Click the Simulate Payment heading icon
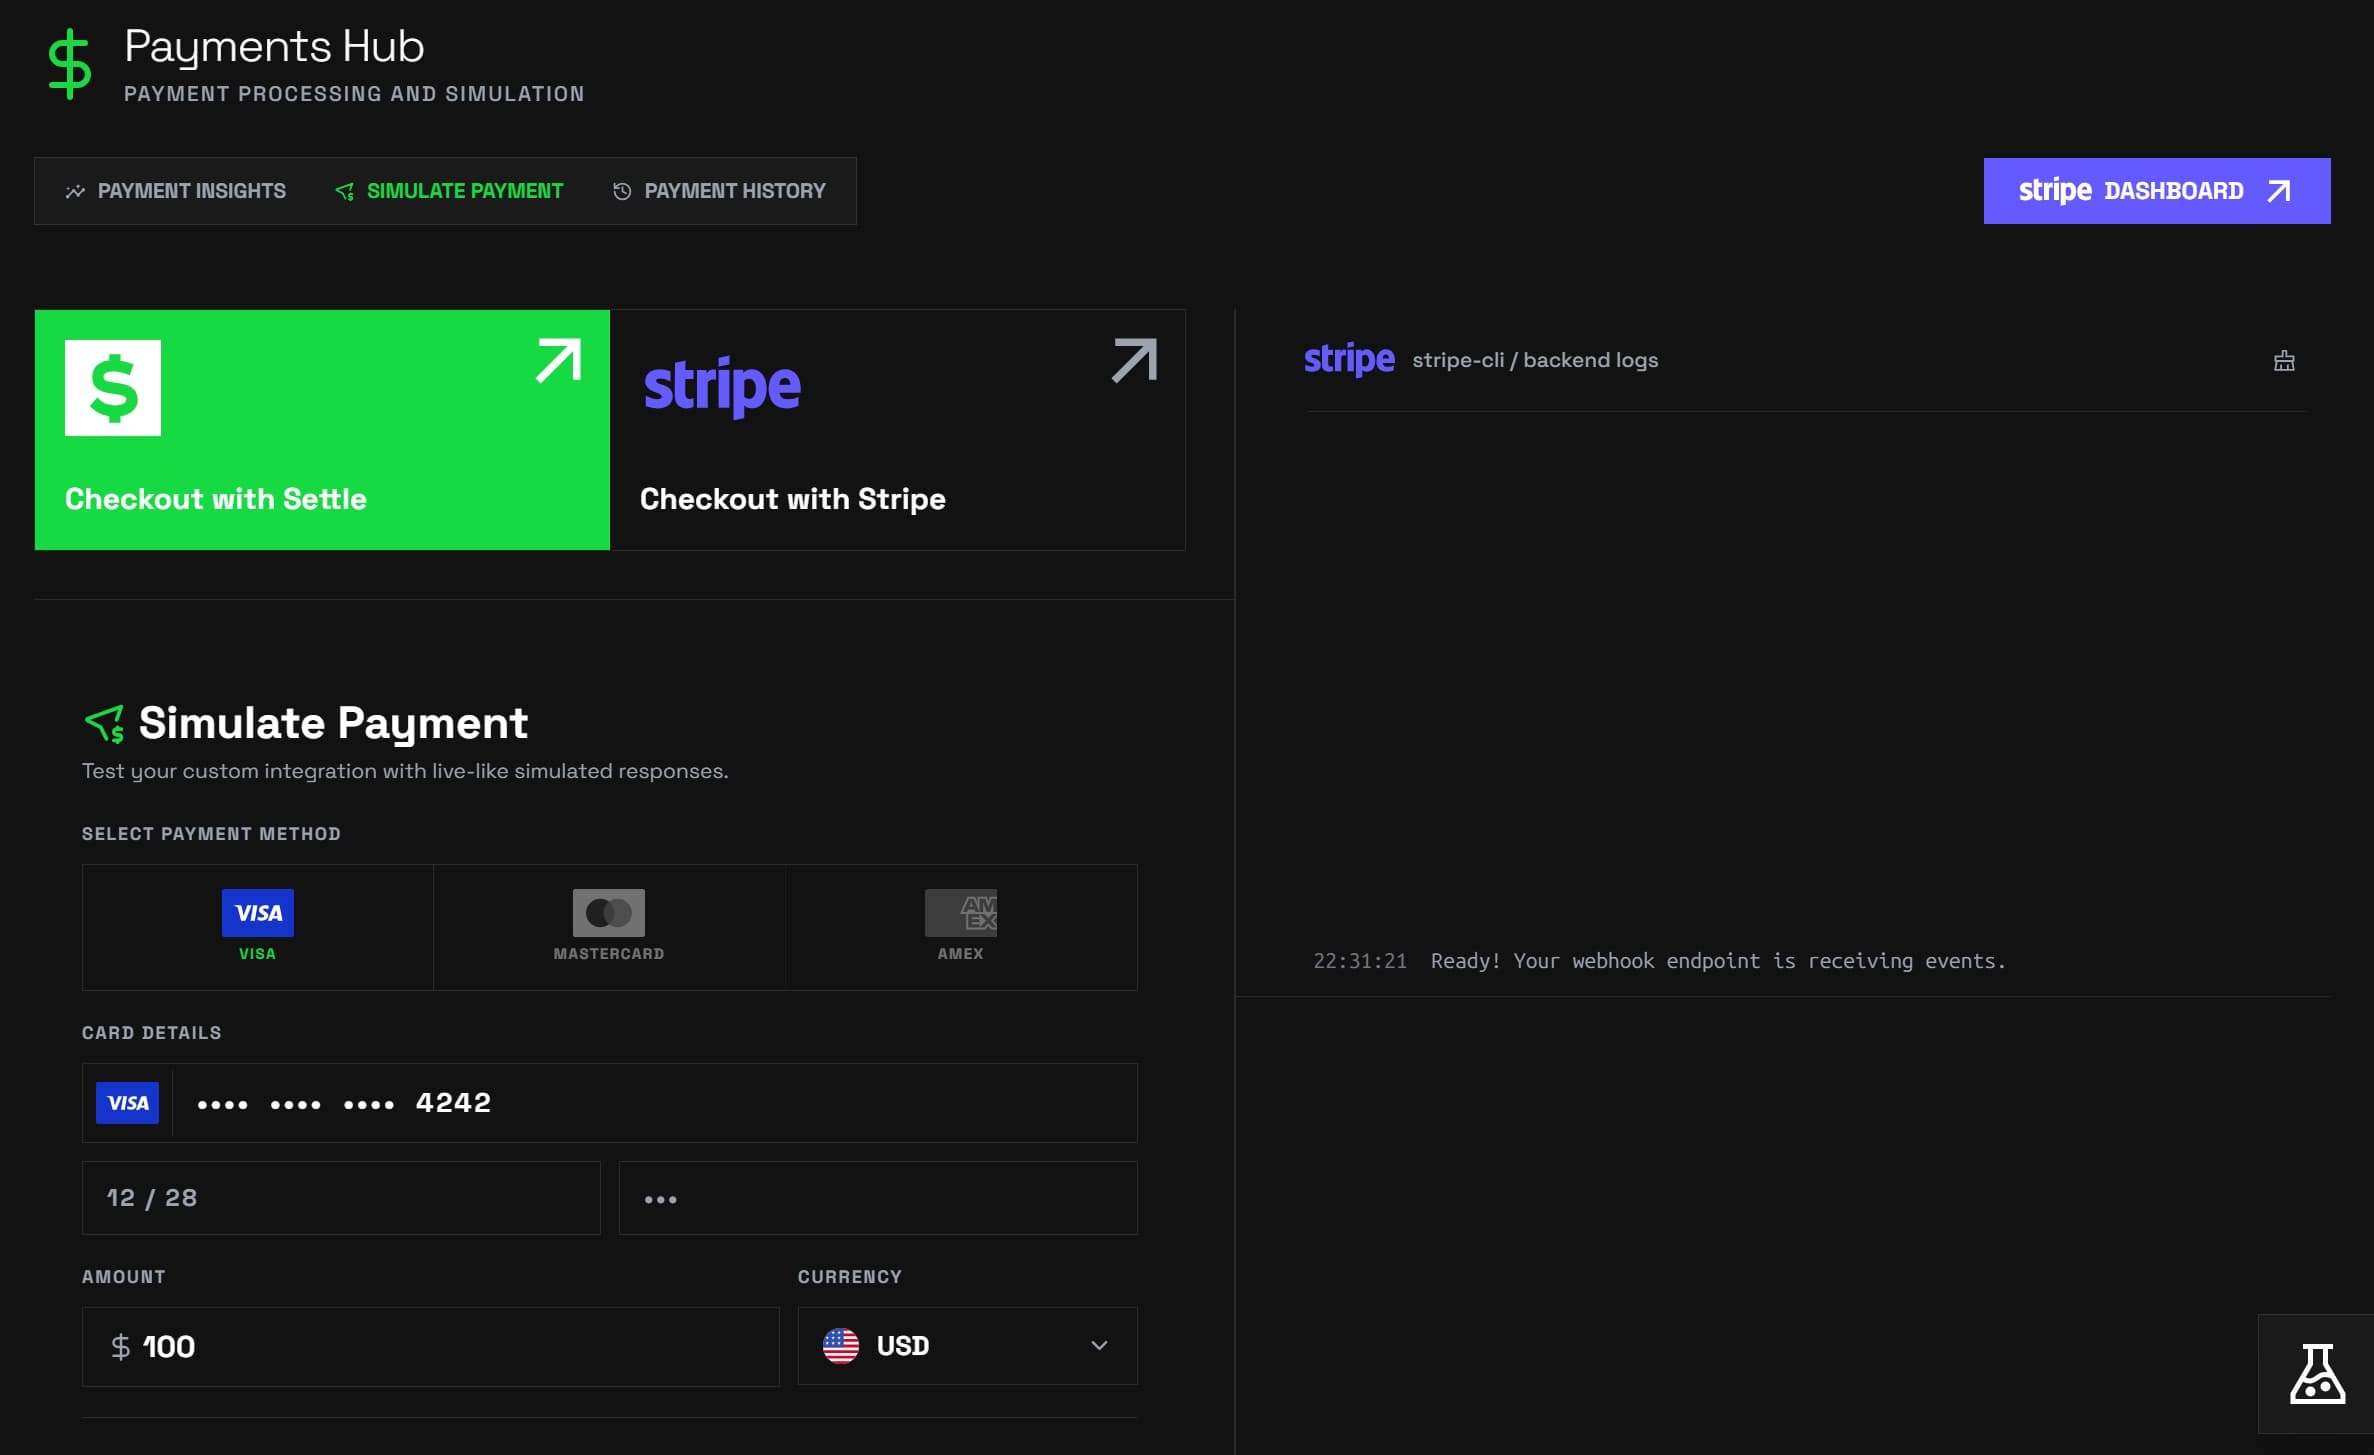Viewport: 2374px width, 1455px height. [104, 724]
